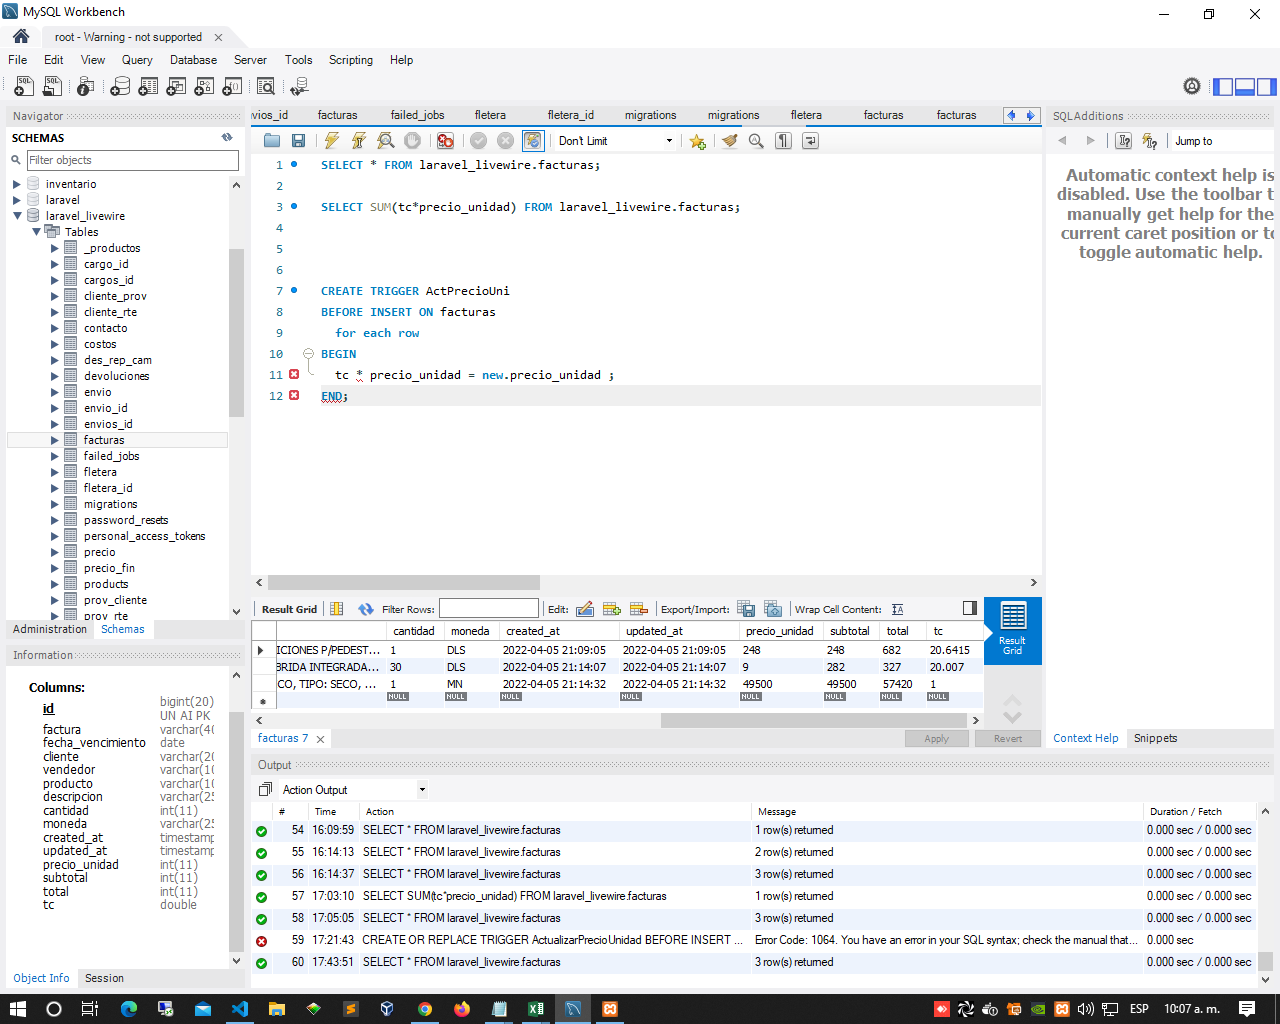Switch to the Snippets tab
Screen dimensions: 1280x1024
1155,738
